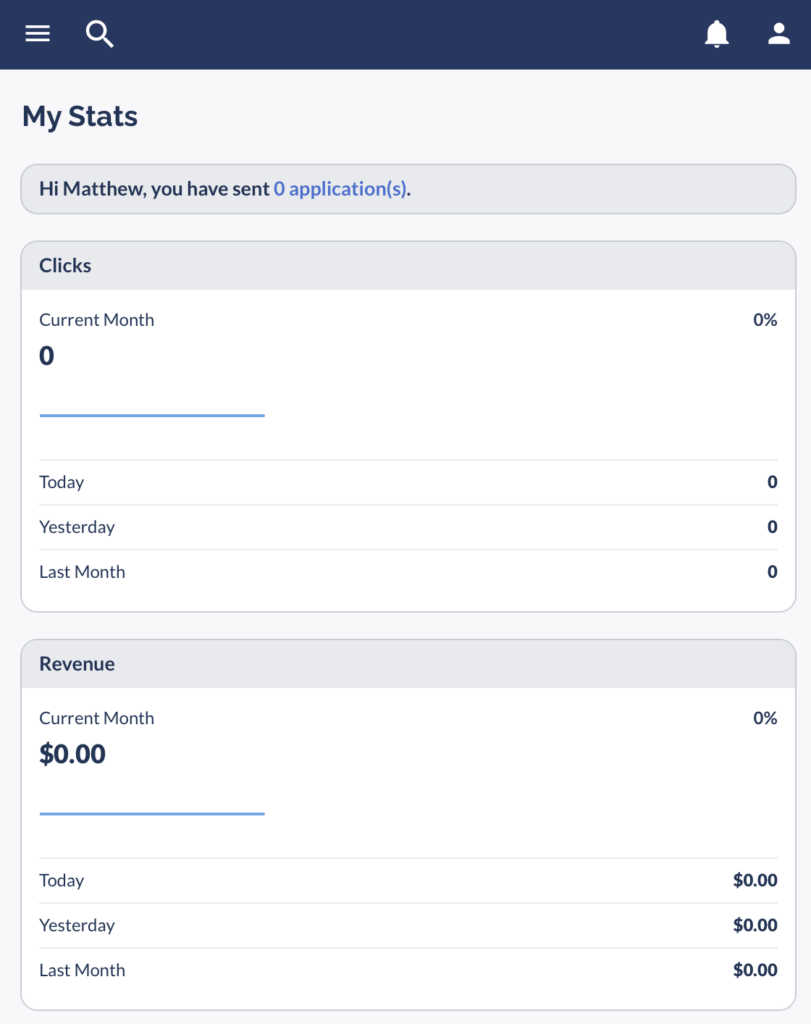This screenshot has width=811, height=1024.
Task: Select the Last Month row under Clicks
Action: 408,572
